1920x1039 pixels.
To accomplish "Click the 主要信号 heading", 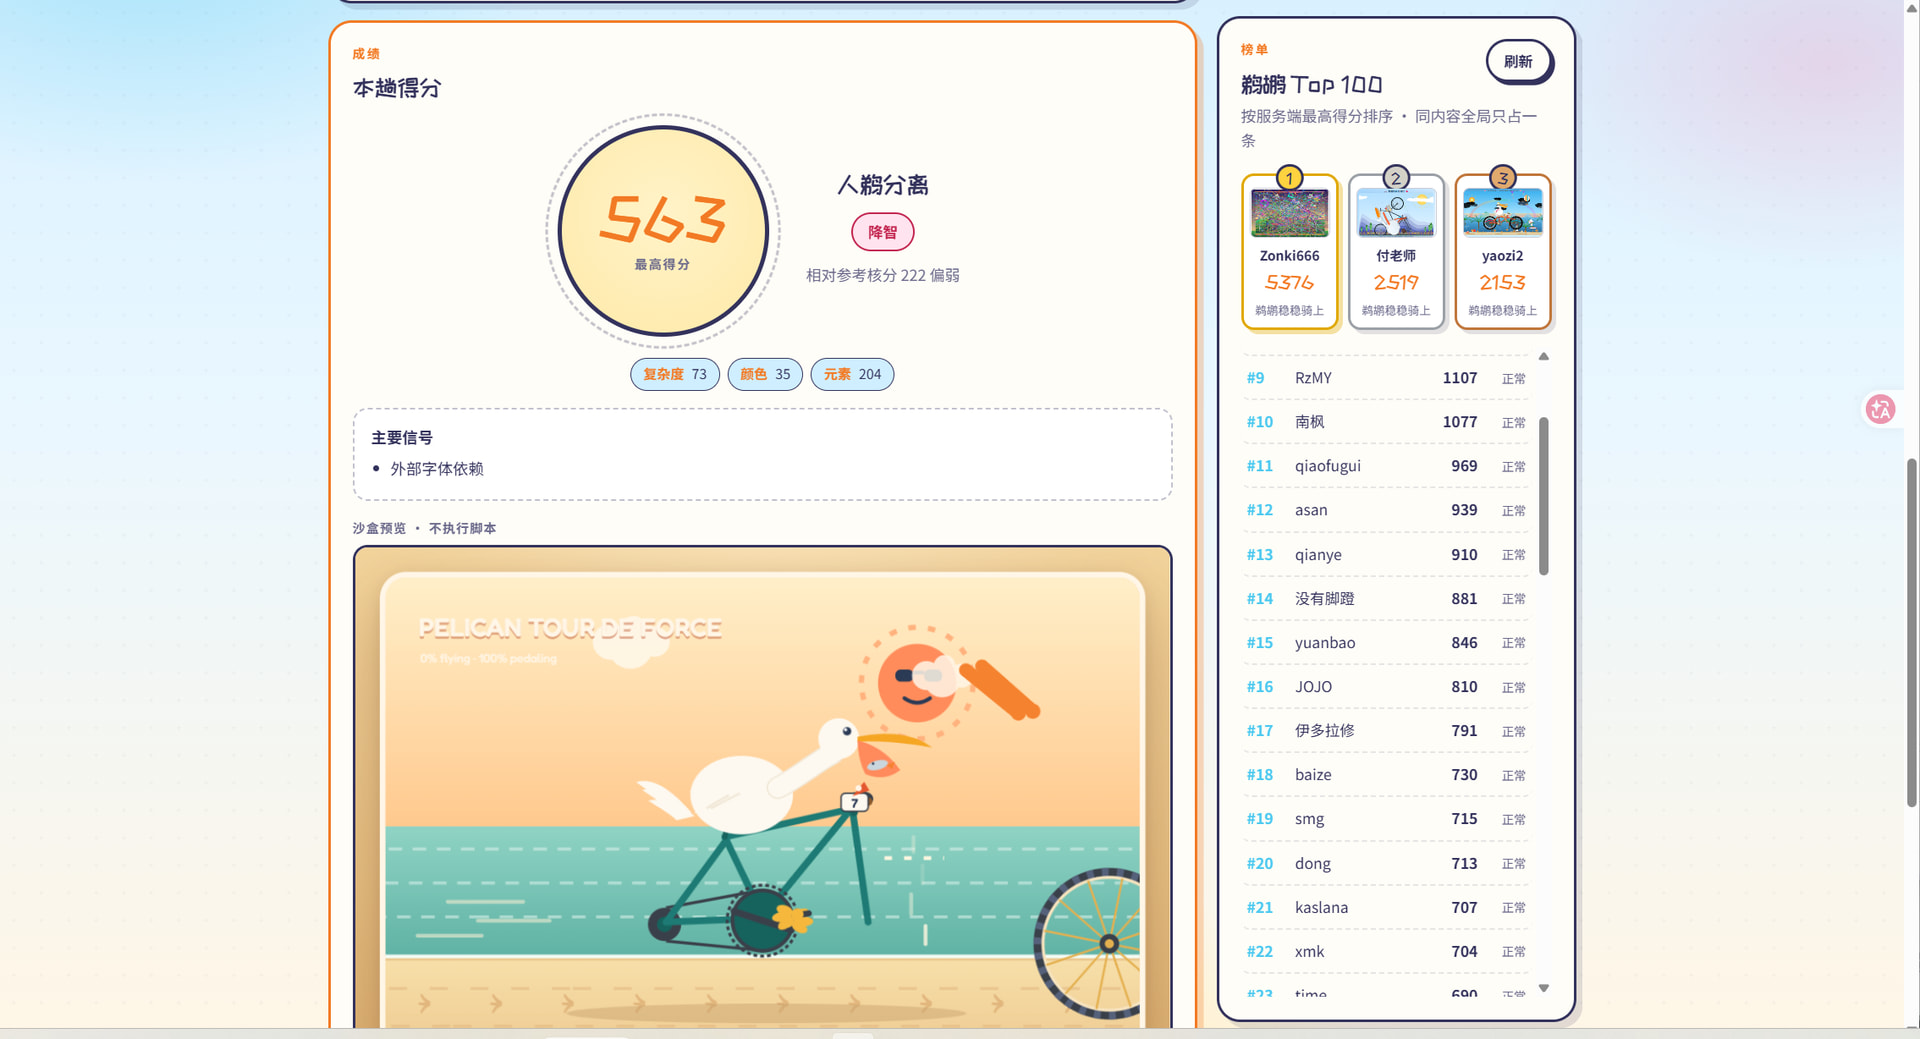I will 402,438.
